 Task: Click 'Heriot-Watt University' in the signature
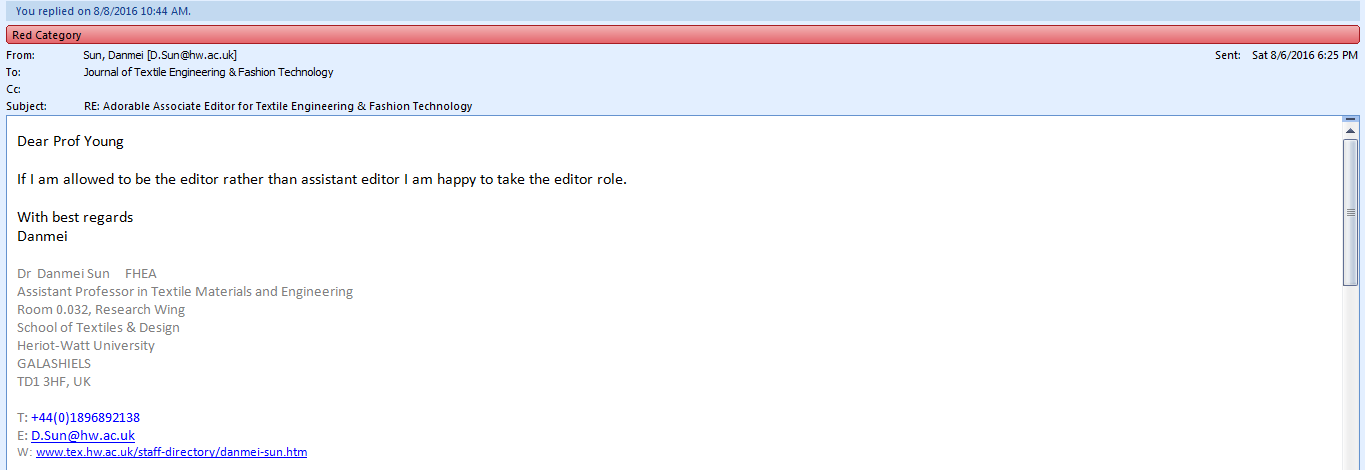click(x=86, y=346)
